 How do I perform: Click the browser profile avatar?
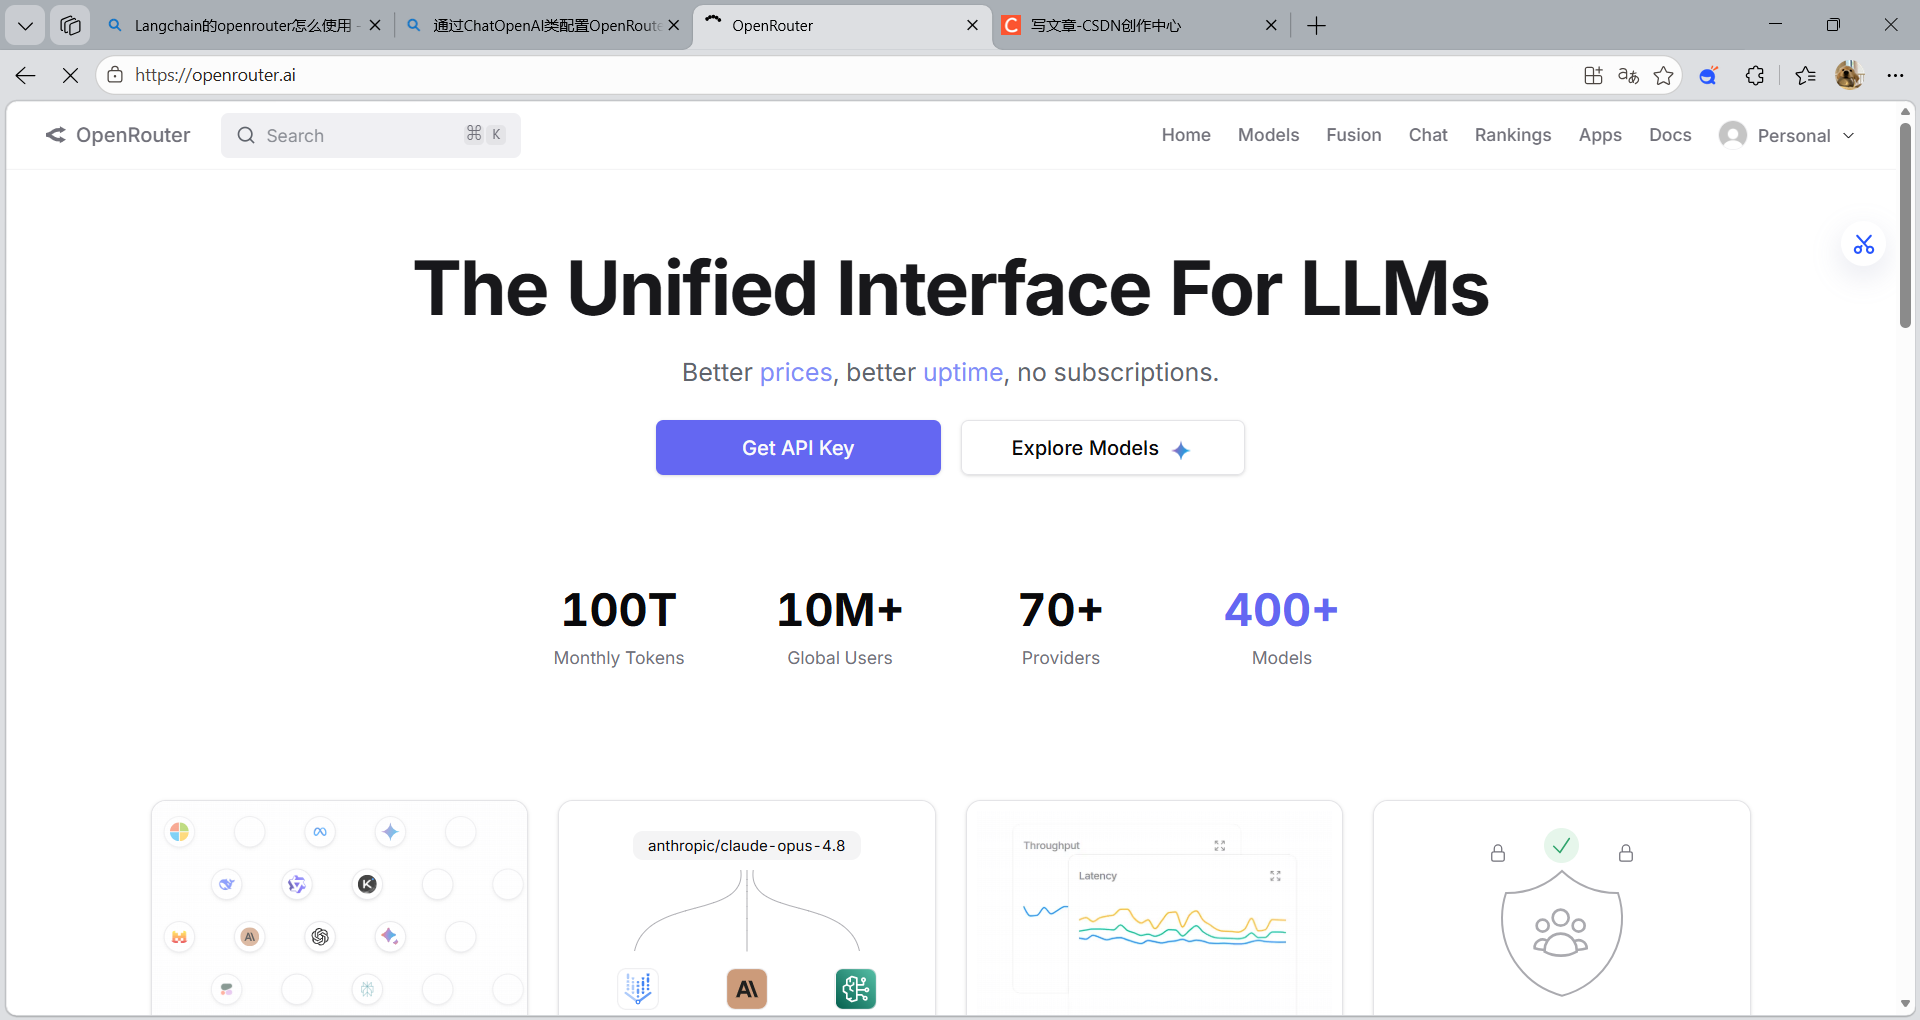(x=1849, y=75)
